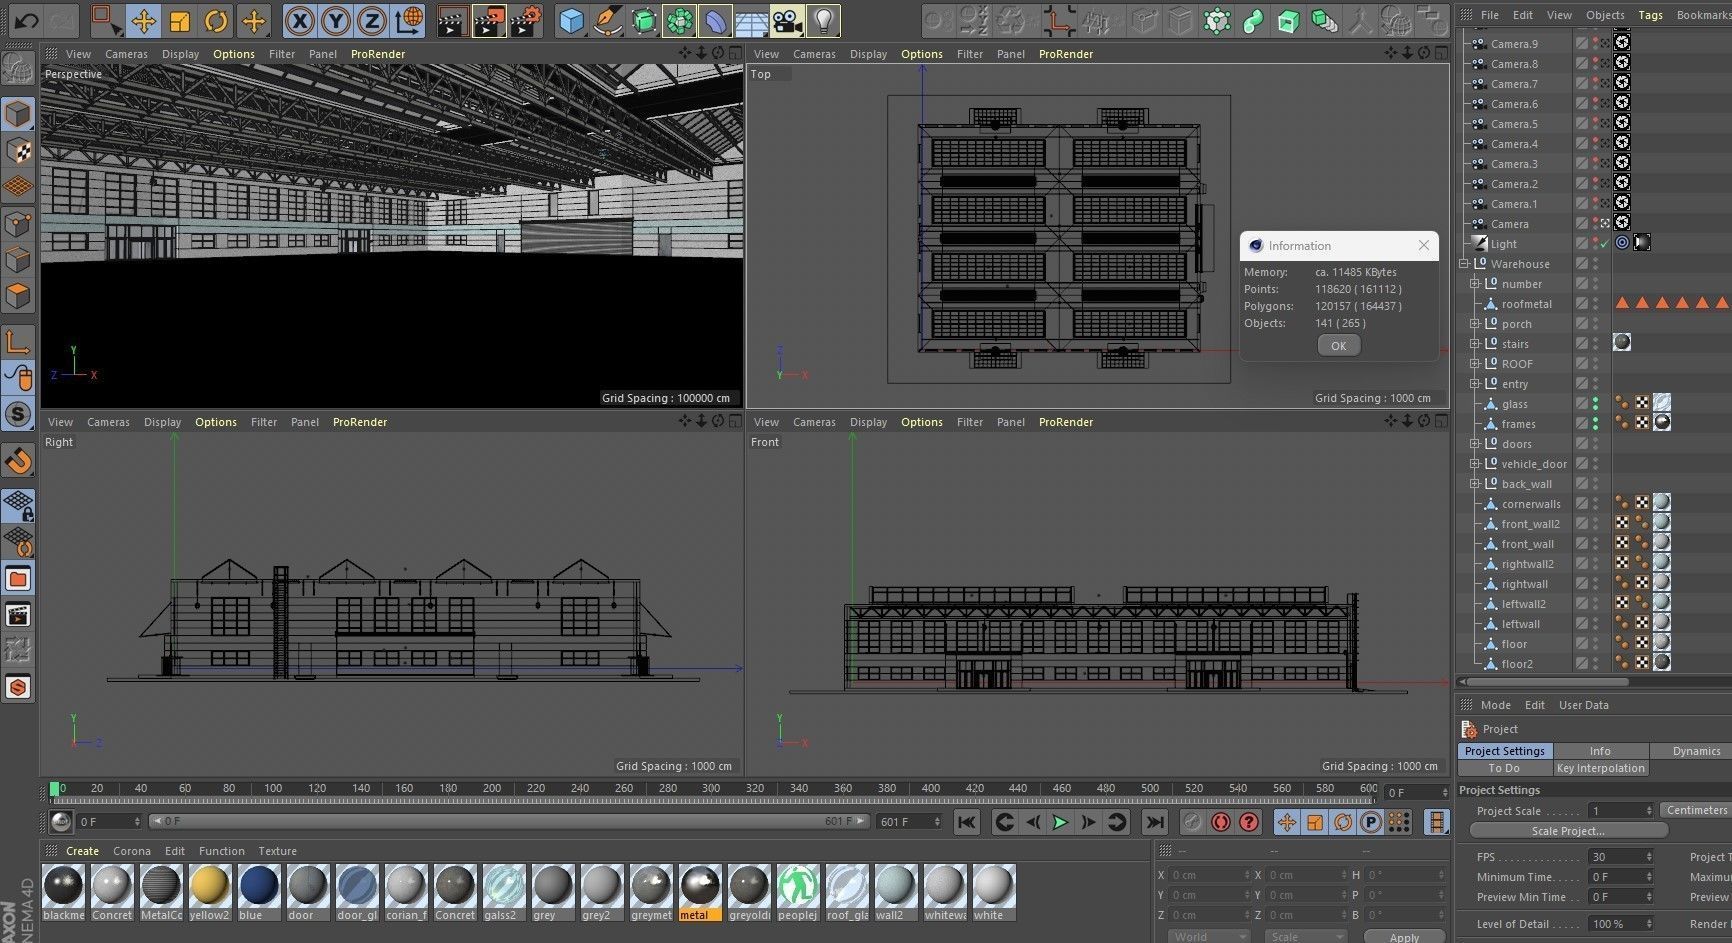Expand the stairs group
This screenshot has width=1732, height=943.
pyautogui.click(x=1474, y=344)
